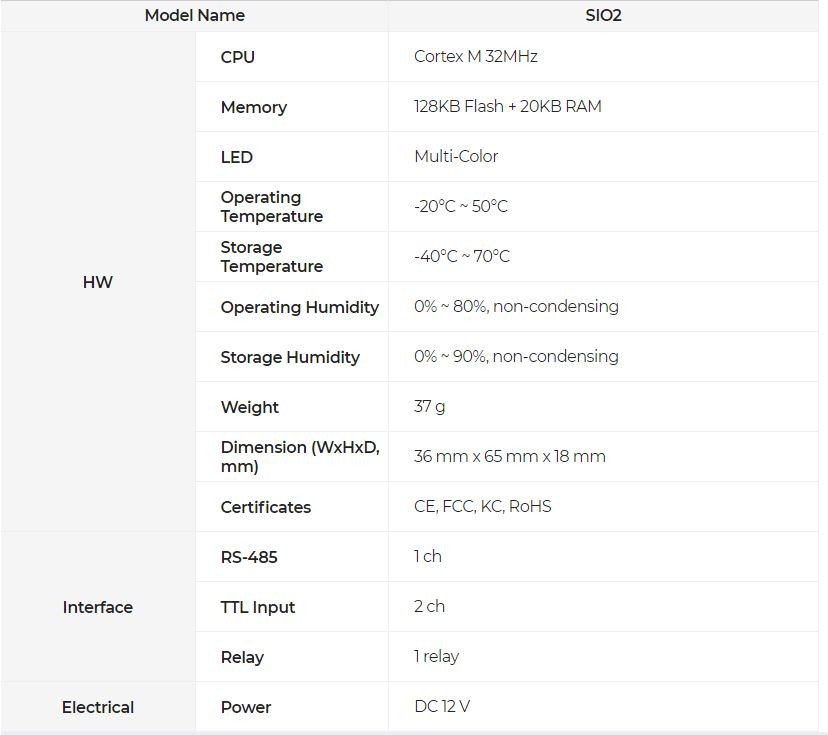The width and height of the screenshot is (828, 735).
Task: Select the "0% ~ 90%, non-condensing" value
Action: (516, 356)
